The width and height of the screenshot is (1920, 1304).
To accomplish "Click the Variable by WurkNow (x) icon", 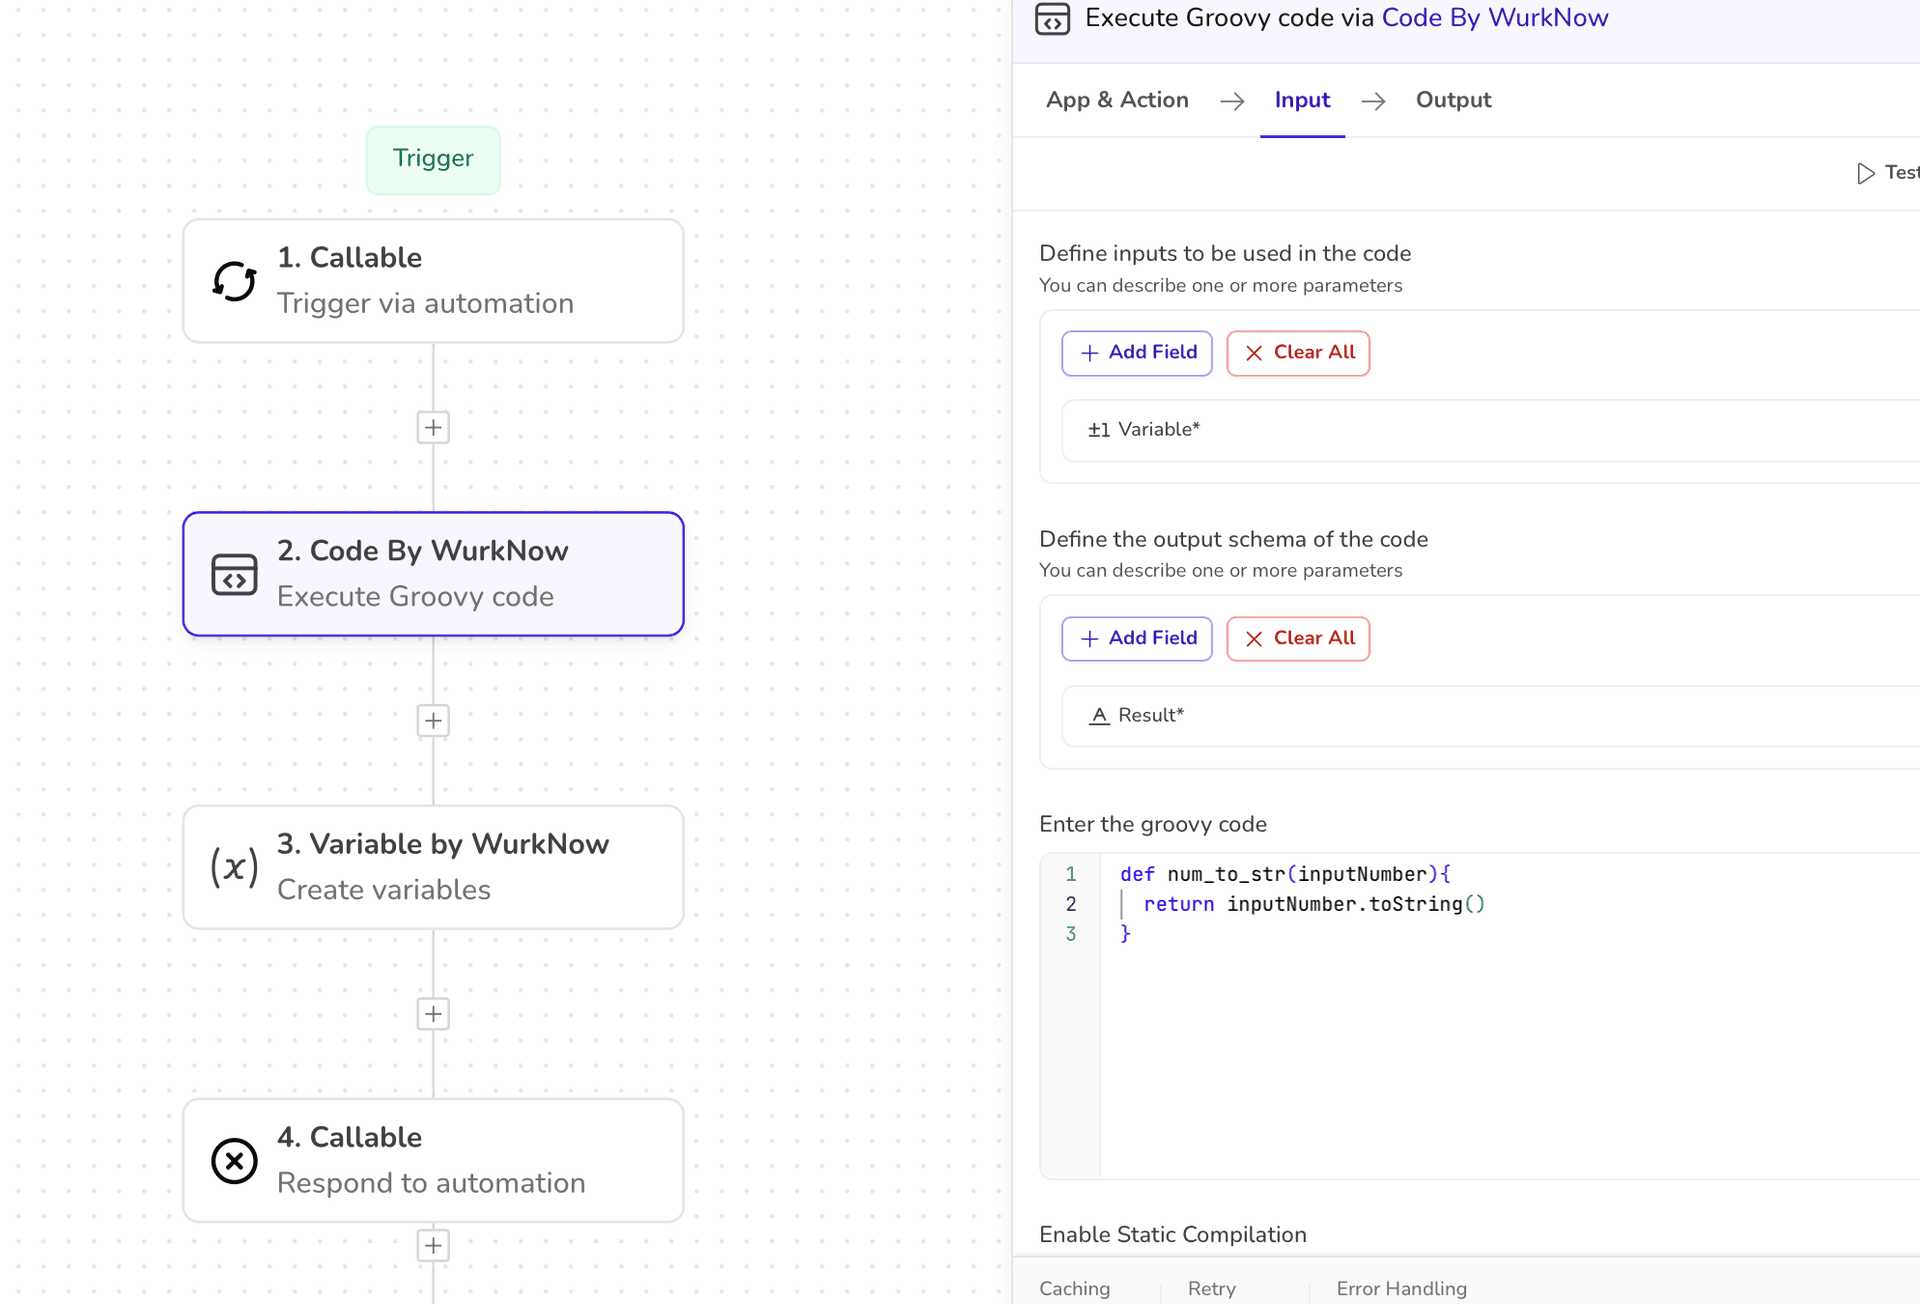I will [x=234, y=867].
